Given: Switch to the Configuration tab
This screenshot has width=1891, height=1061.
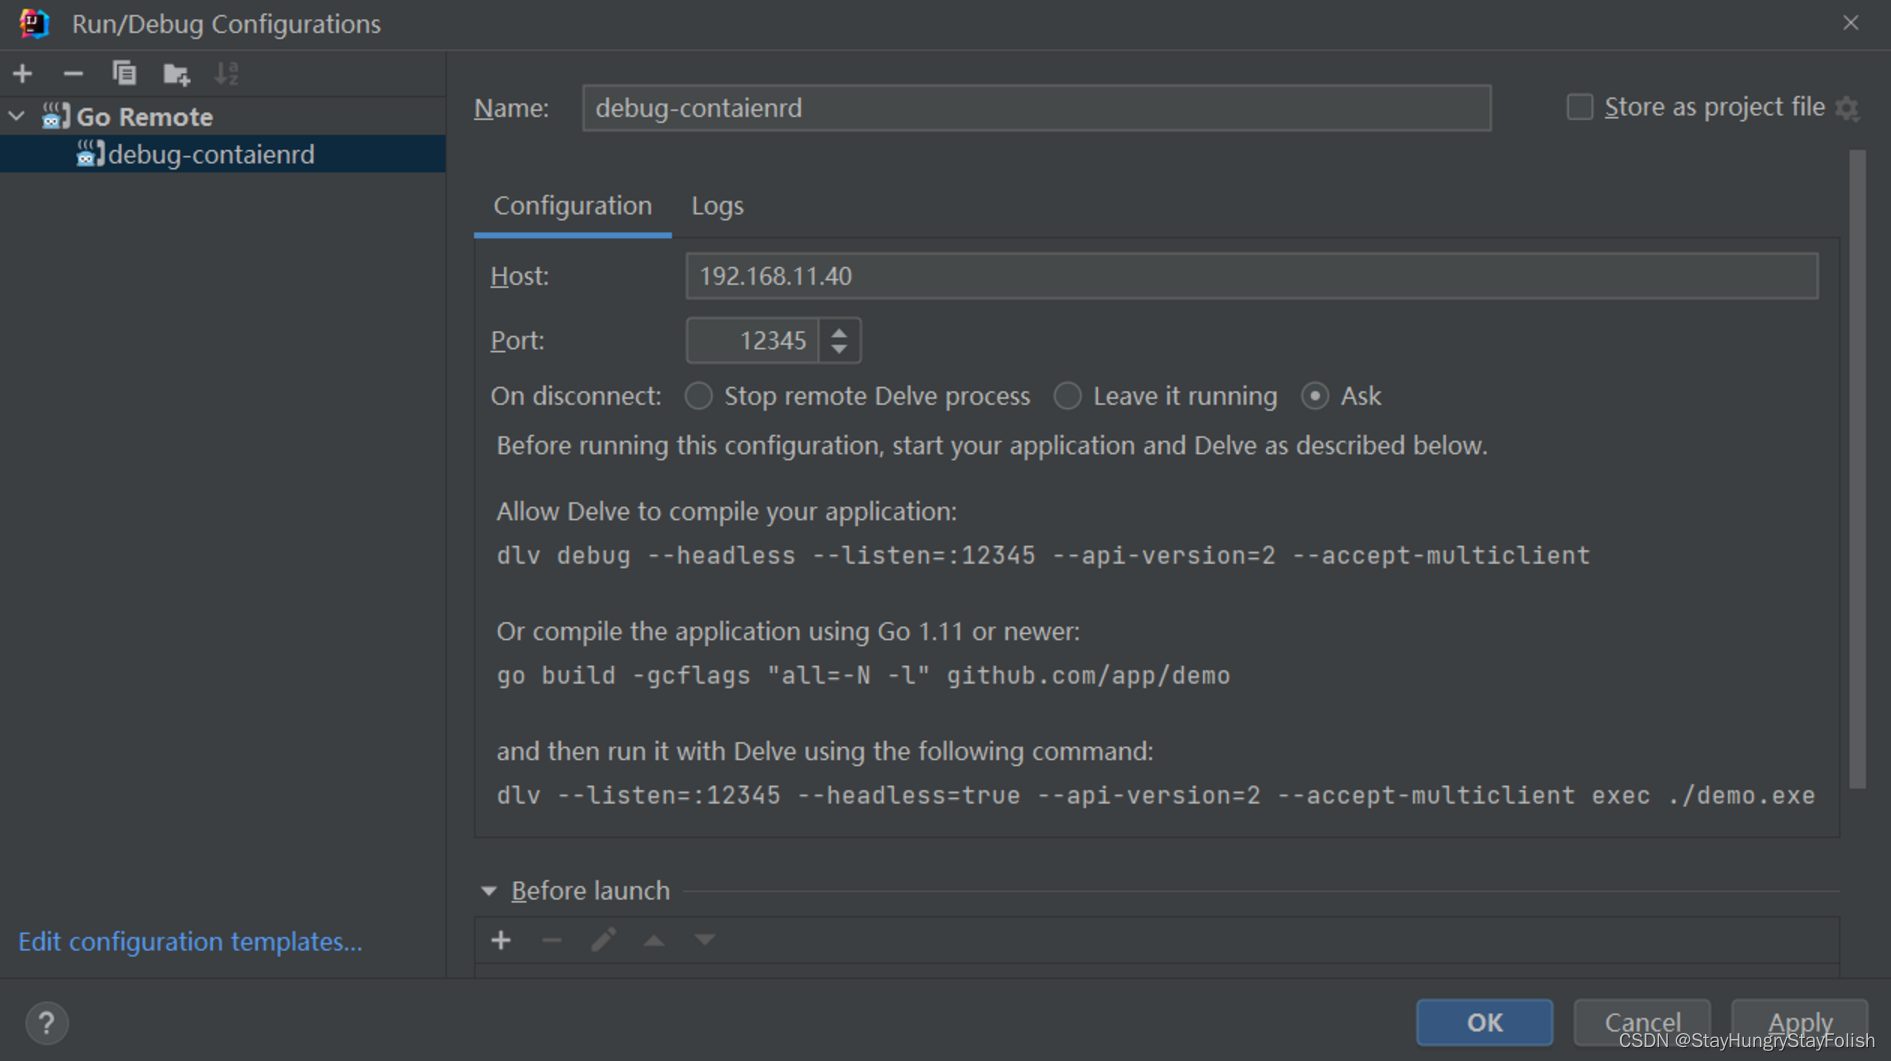Looking at the screenshot, I should tap(572, 206).
